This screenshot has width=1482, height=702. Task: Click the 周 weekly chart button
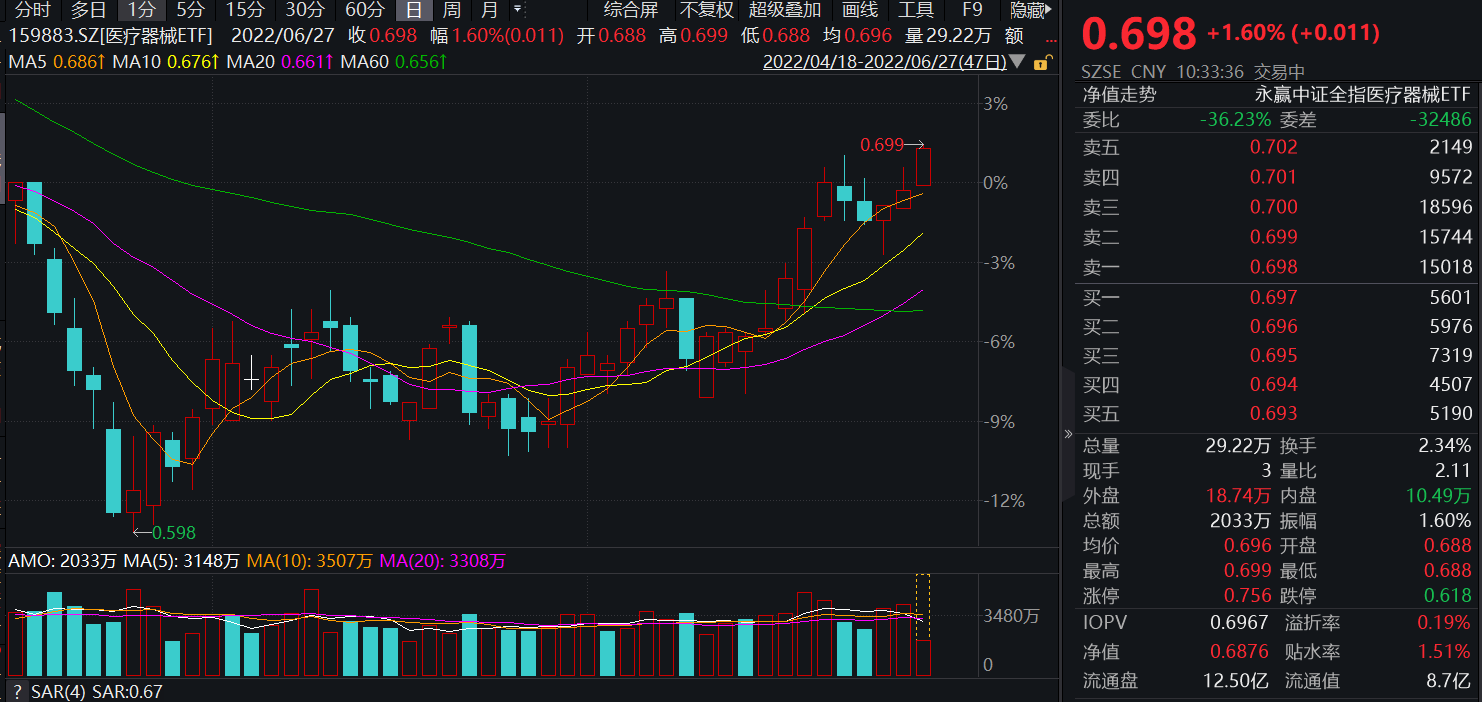coord(453,12)
